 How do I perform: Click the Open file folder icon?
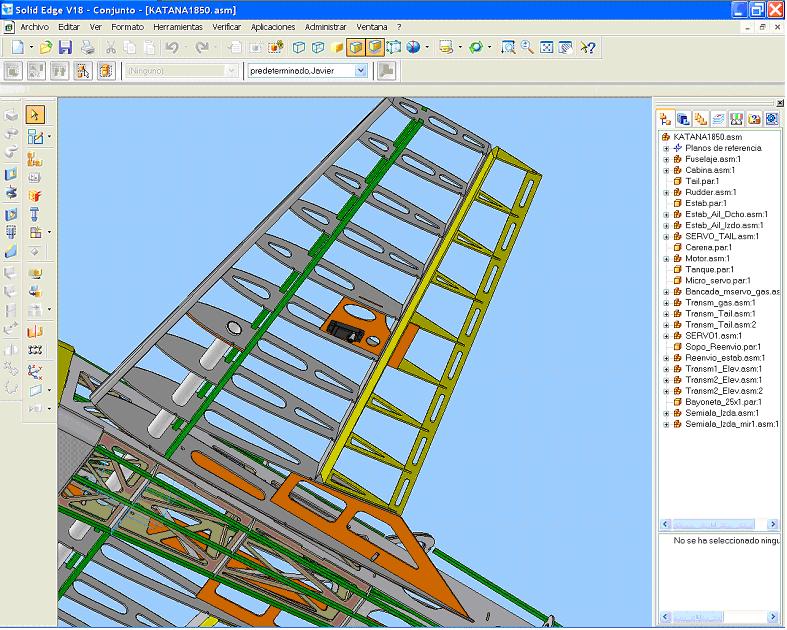coord(46,47)
